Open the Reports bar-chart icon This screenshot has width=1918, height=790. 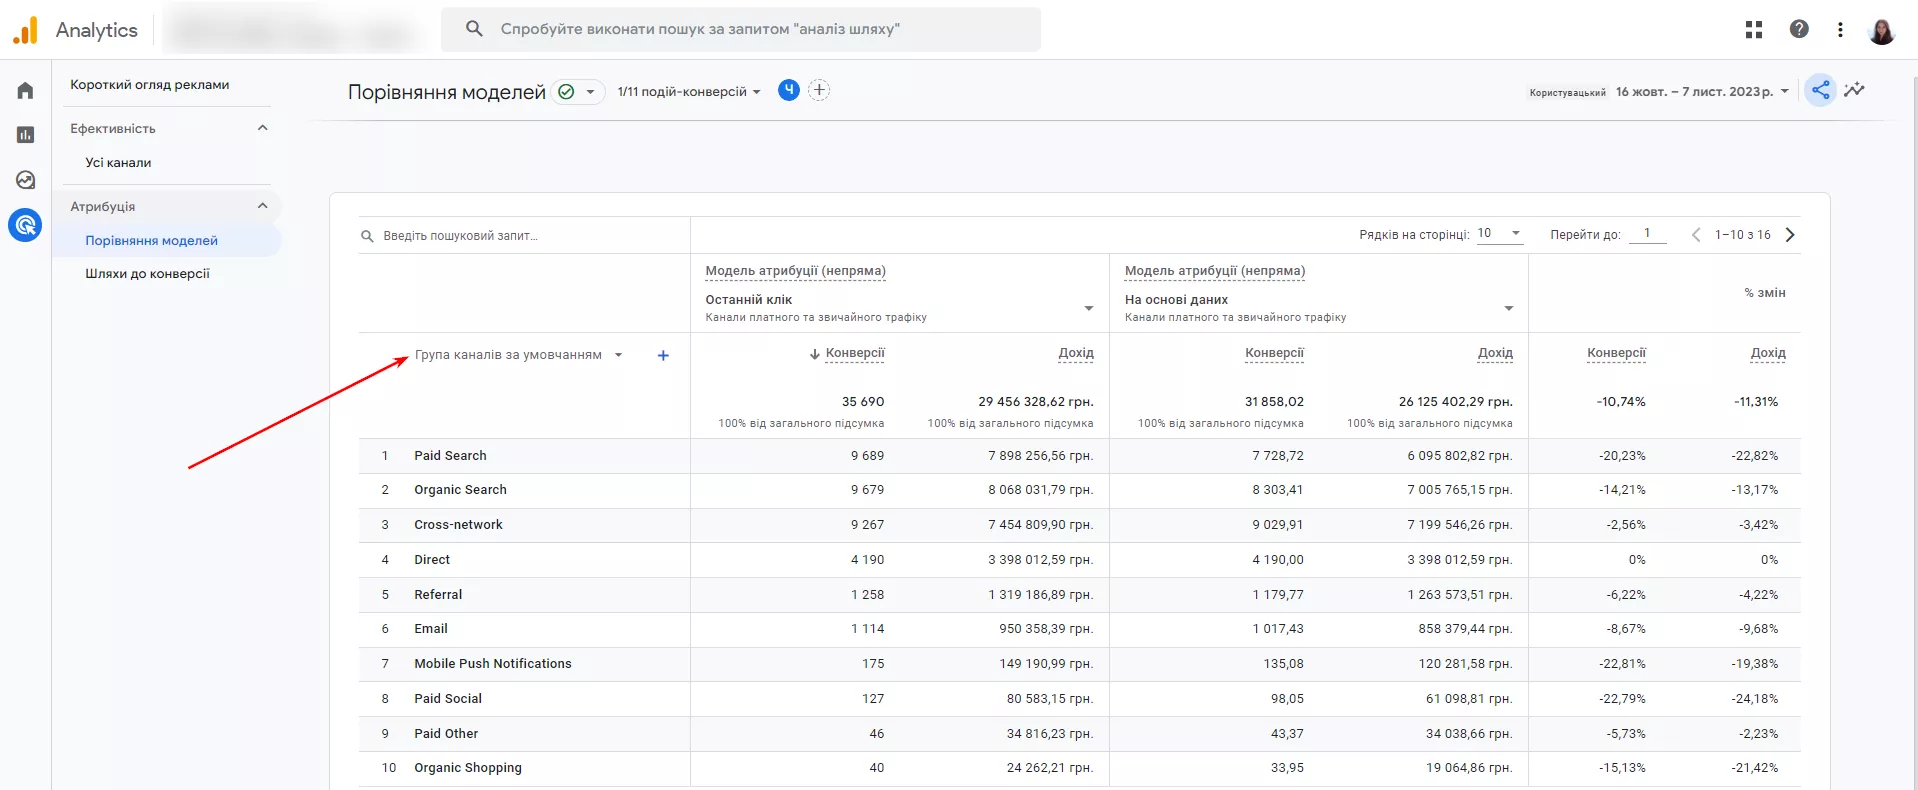point(26,135)
